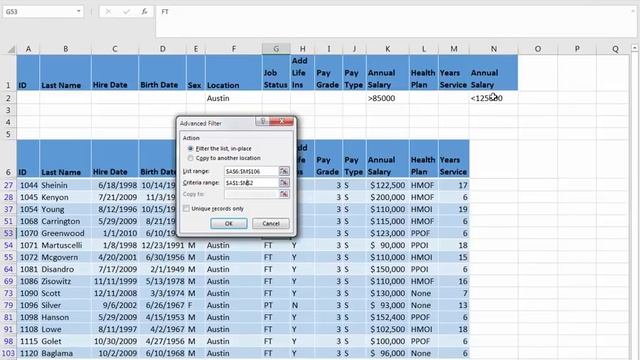Click the Annual Salary header in column N
The height and width of the screenshot is (360, 640).
point(493,73)
